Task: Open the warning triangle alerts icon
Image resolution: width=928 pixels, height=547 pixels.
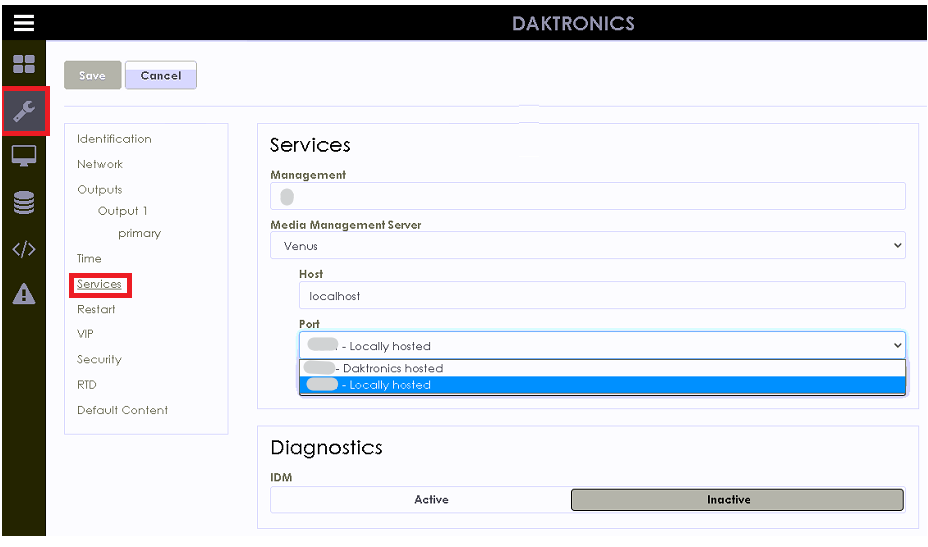Action: (23, 294)
